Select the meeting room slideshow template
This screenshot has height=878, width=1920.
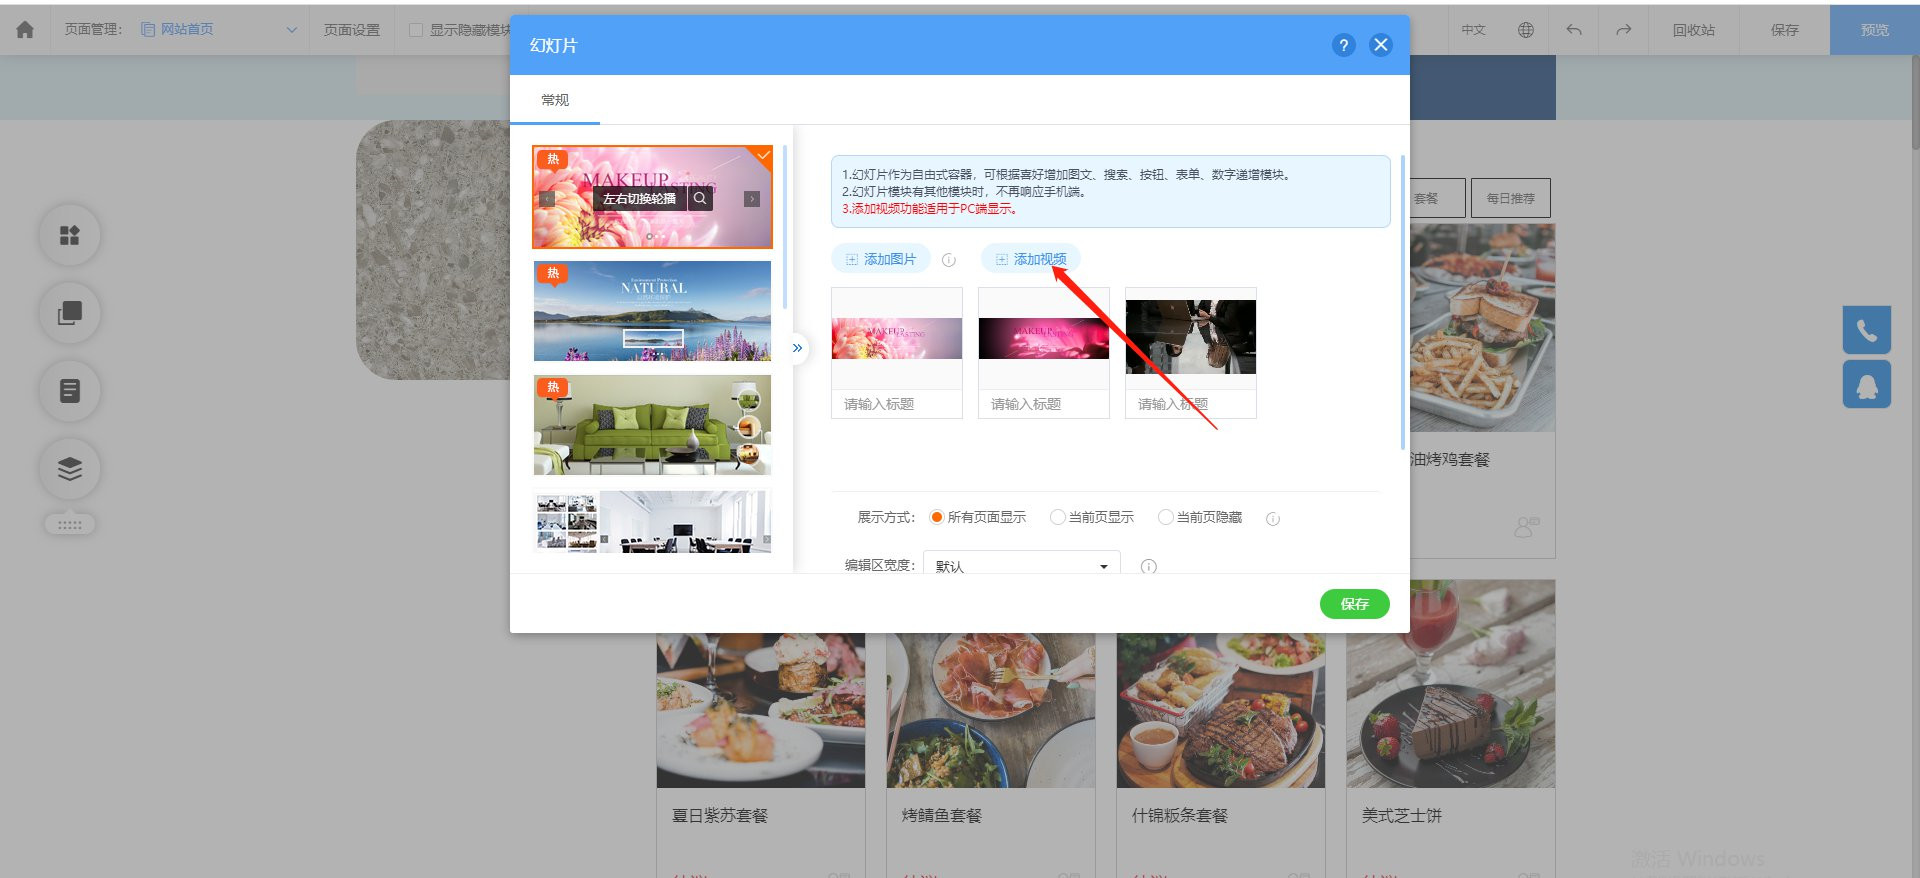coord(652,521)
